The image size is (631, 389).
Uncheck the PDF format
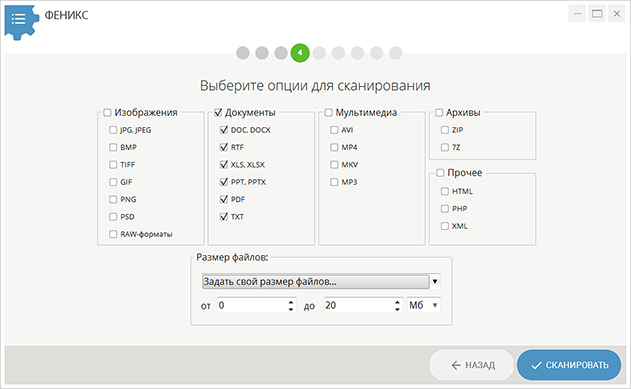(224, 199)
